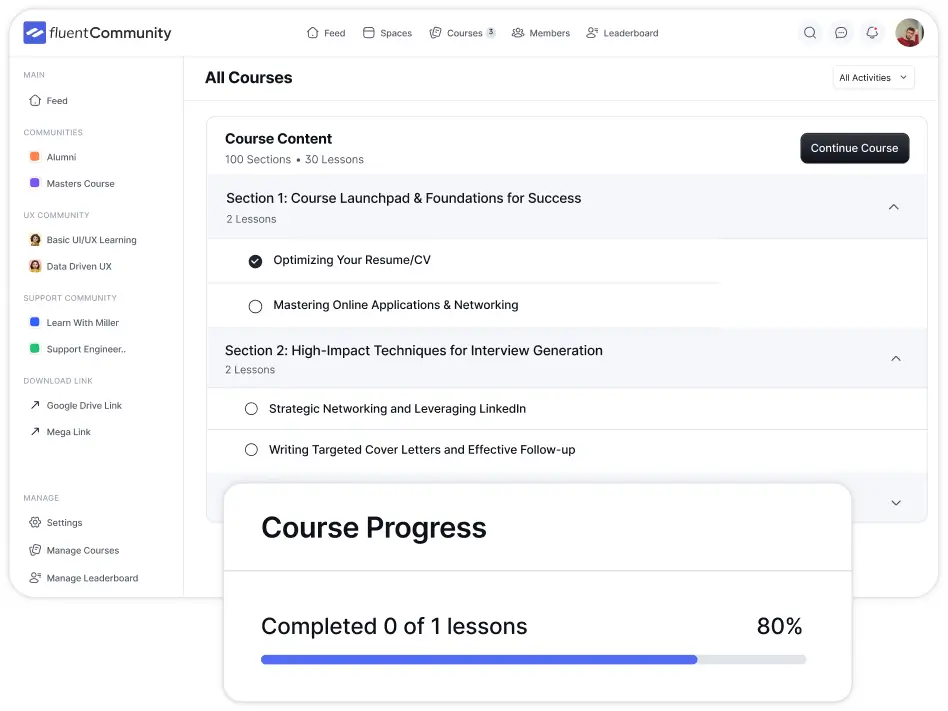Open the notifications bell icon

[x=871, y=32]
